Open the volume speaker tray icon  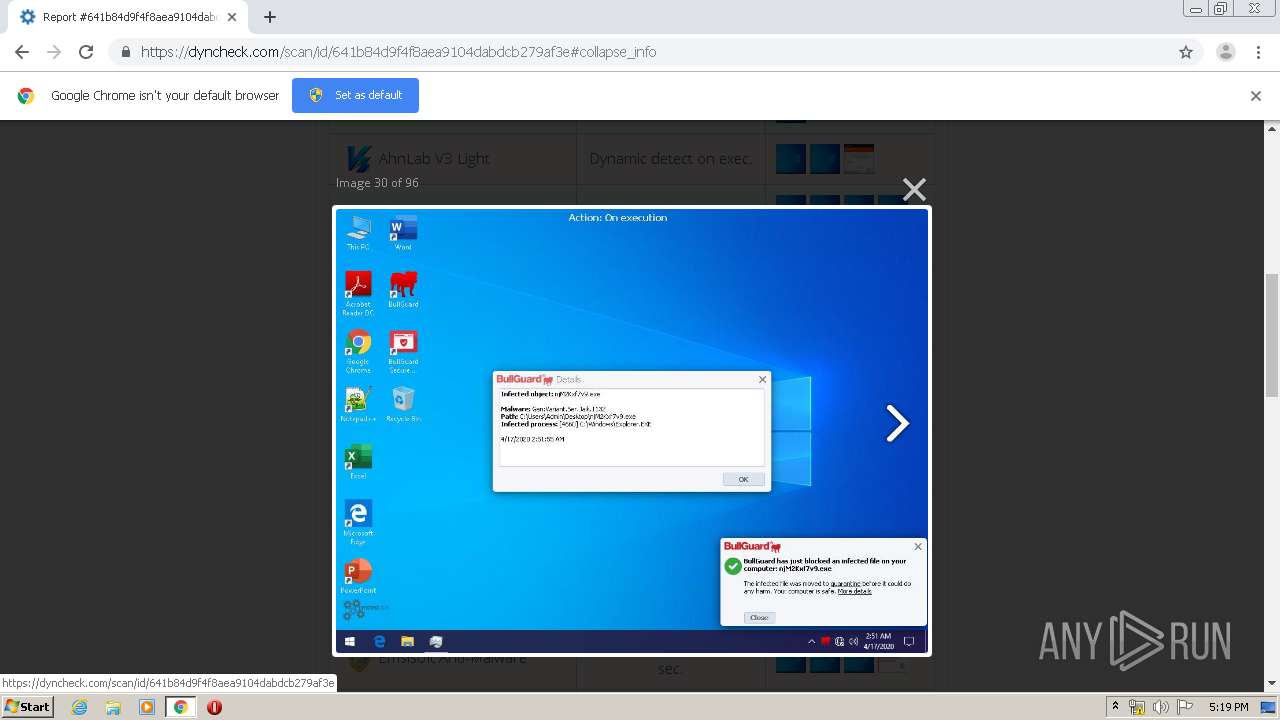tap(1160, 707)
